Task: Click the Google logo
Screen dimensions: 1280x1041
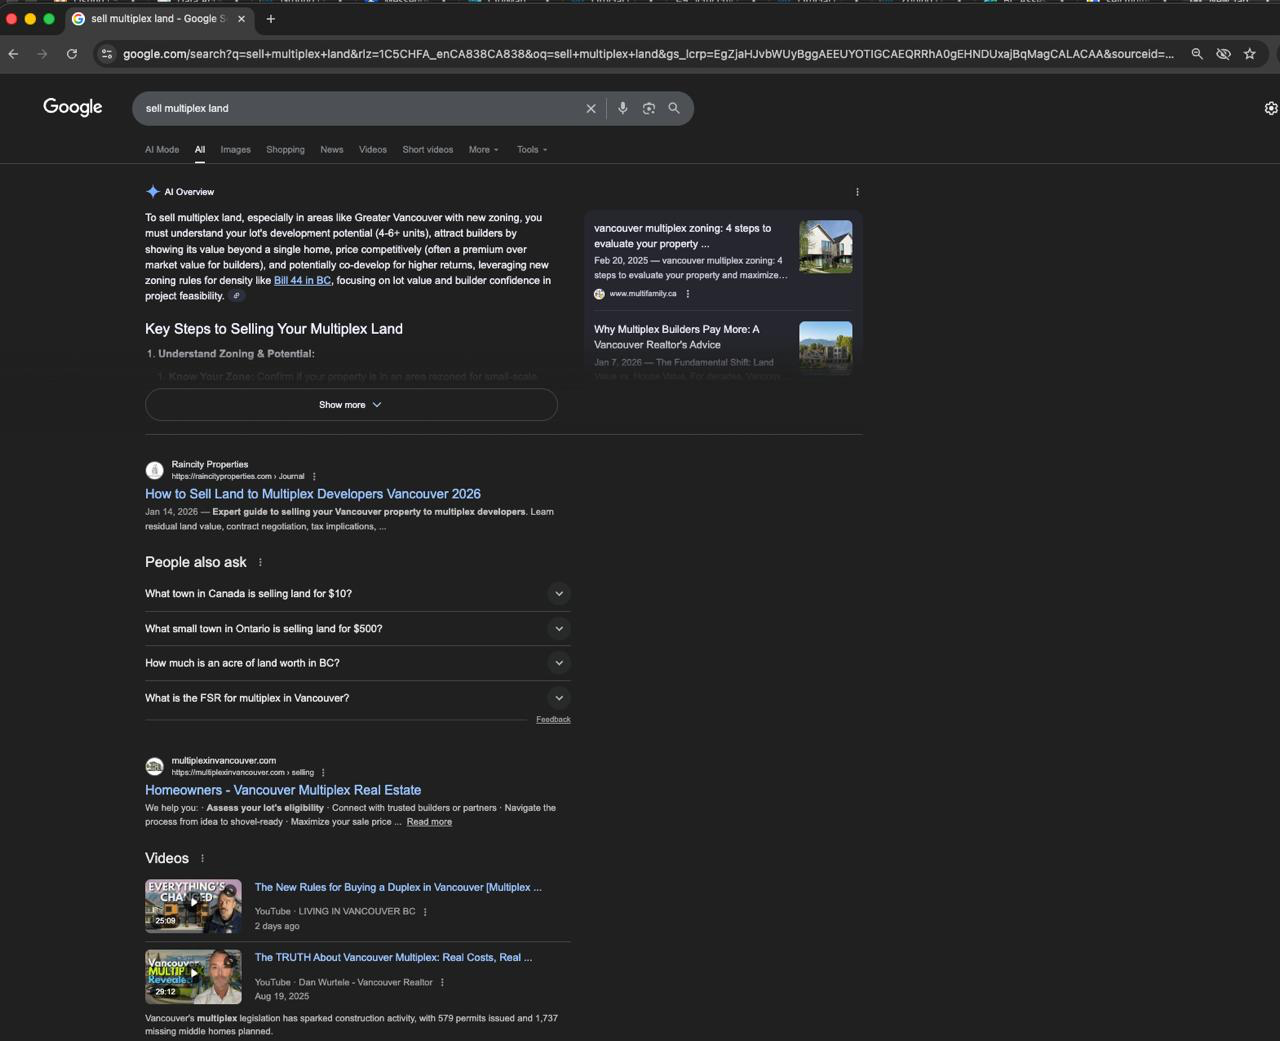Action: (x=73, y=107)
